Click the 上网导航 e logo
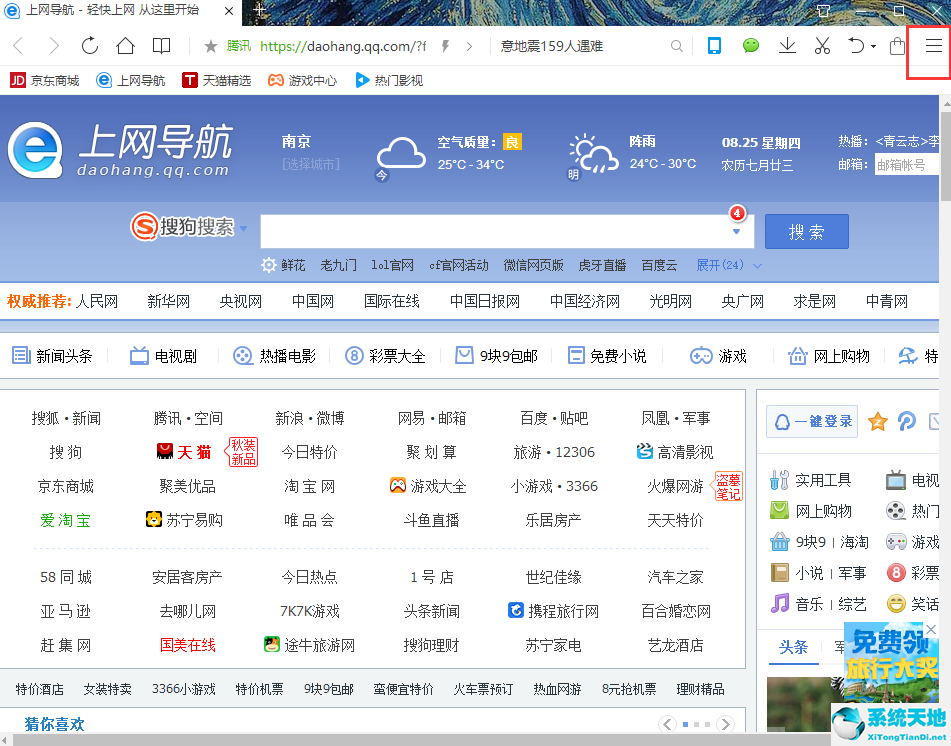Image resolution: width=951 pixels, height=746 pixels. (35, 150)
